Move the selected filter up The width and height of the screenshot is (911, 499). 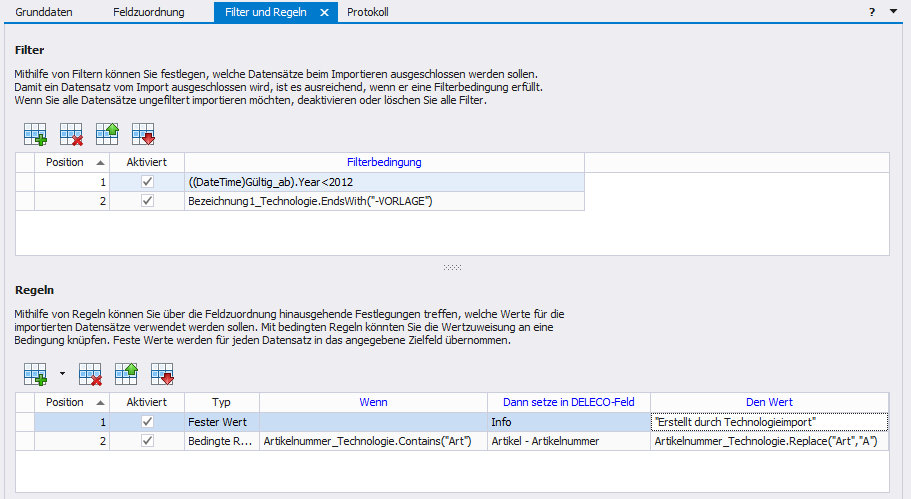point(107,134)
